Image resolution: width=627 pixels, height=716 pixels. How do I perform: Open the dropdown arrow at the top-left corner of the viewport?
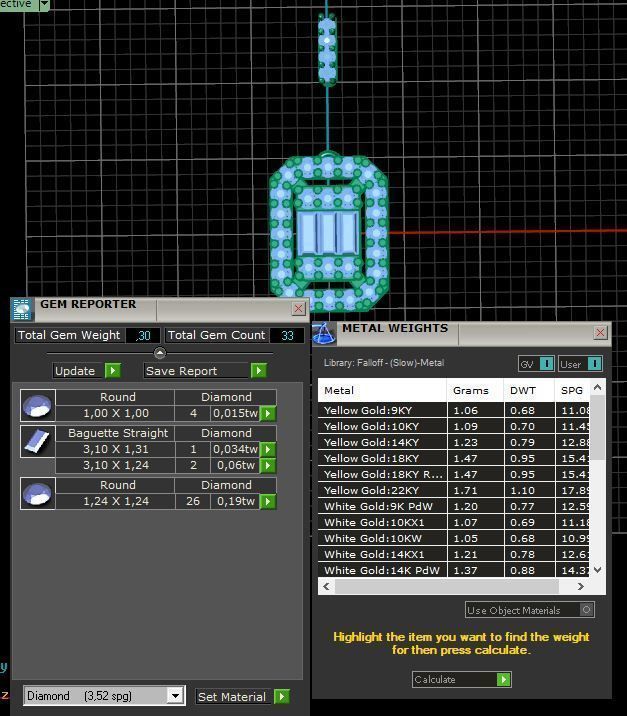point(44,5)
